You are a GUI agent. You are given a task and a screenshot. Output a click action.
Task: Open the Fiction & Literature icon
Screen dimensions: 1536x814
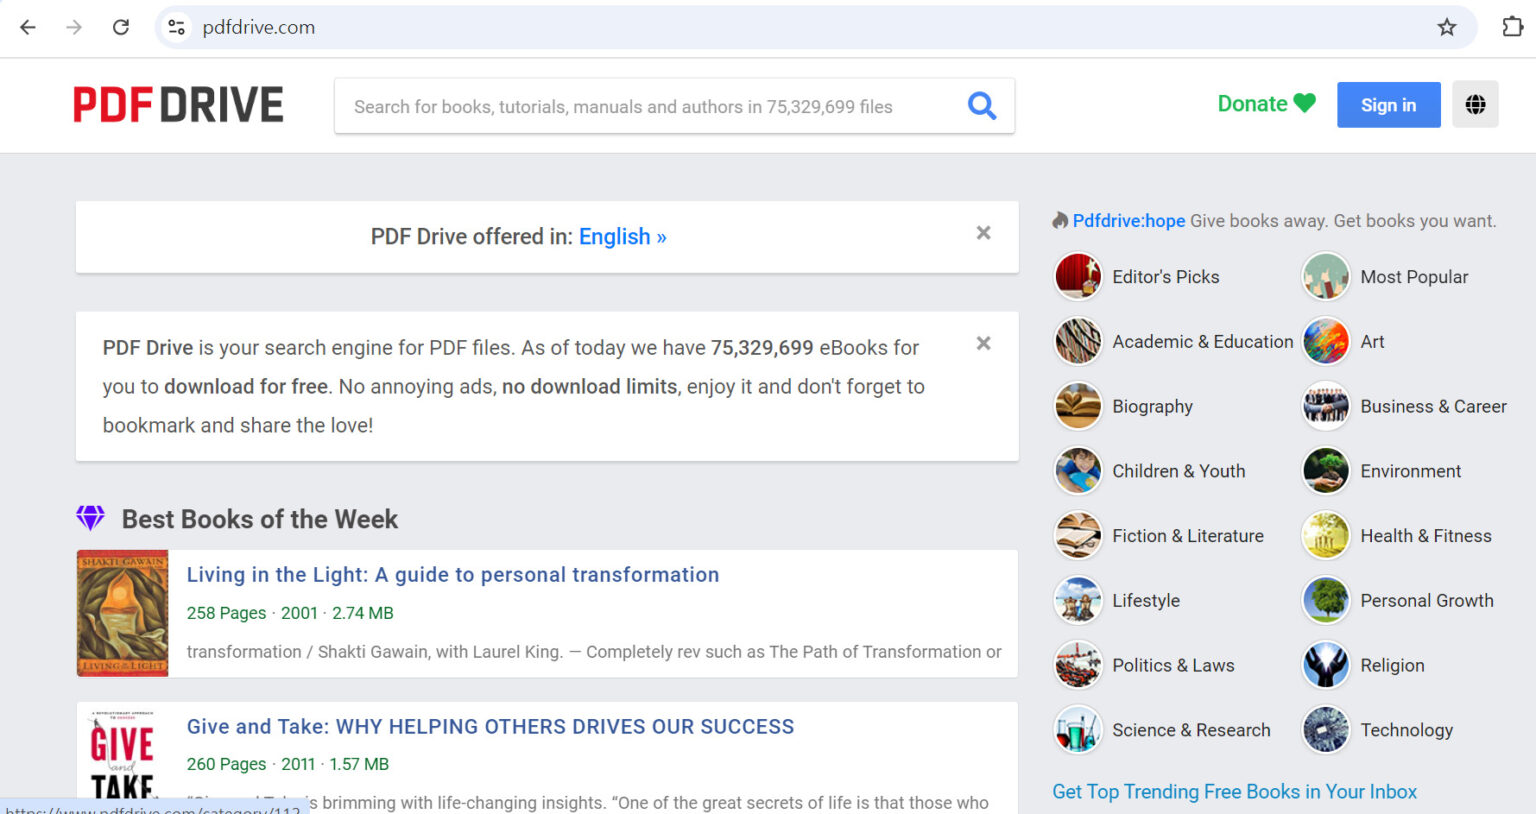[1077, 535]
